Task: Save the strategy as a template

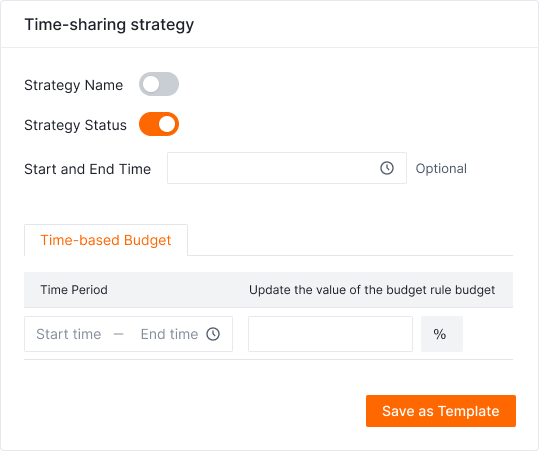Action: click(441, 411)
